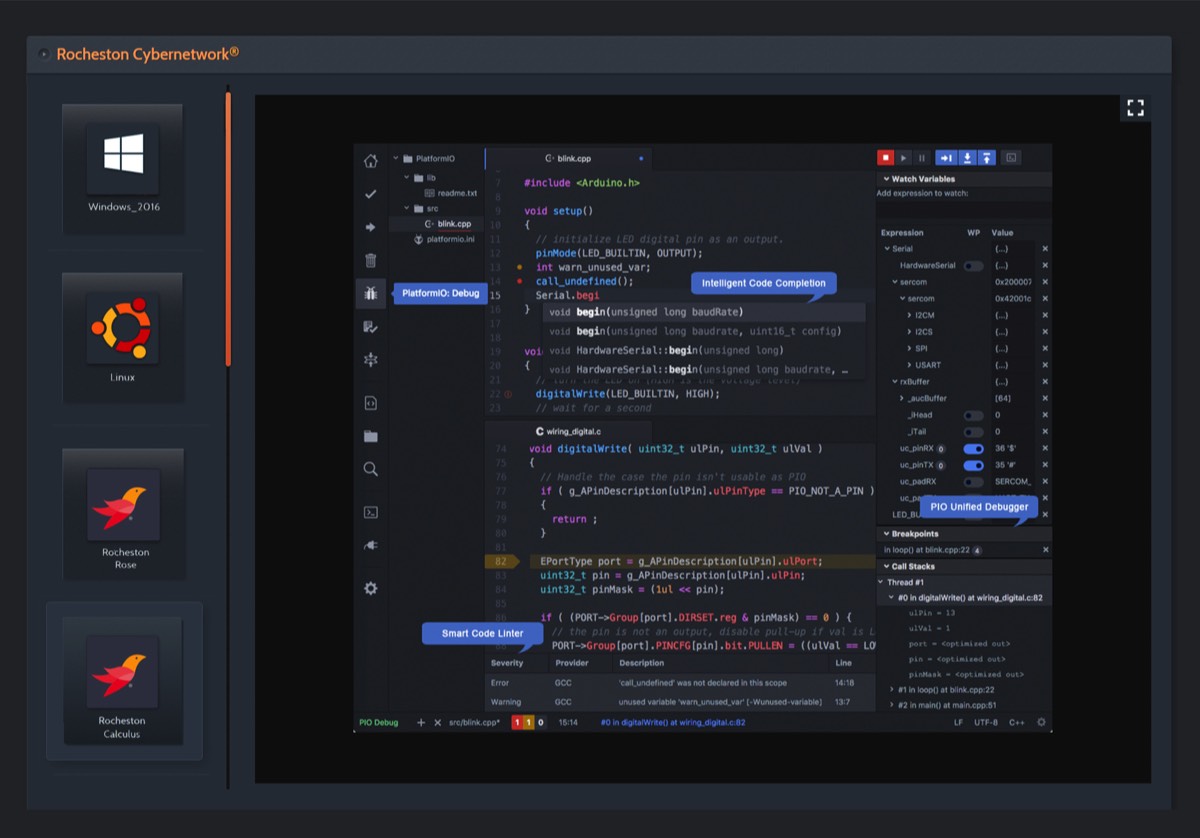The image size is (1200, 838).
Task: Click the debugger pause button
Action: coord(922,157)
